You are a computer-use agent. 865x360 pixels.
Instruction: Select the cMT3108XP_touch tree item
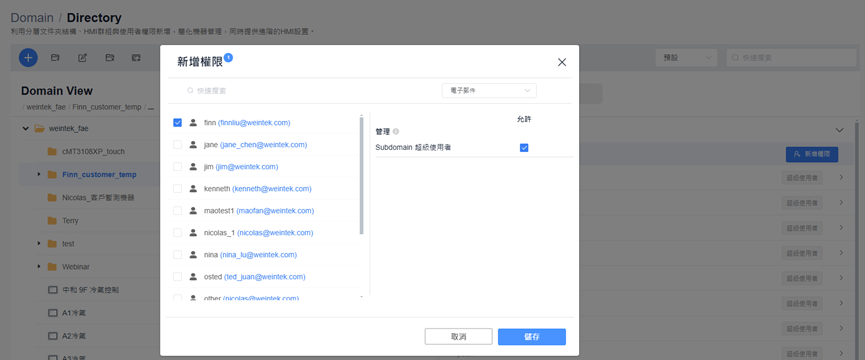(x=93, y=152)
